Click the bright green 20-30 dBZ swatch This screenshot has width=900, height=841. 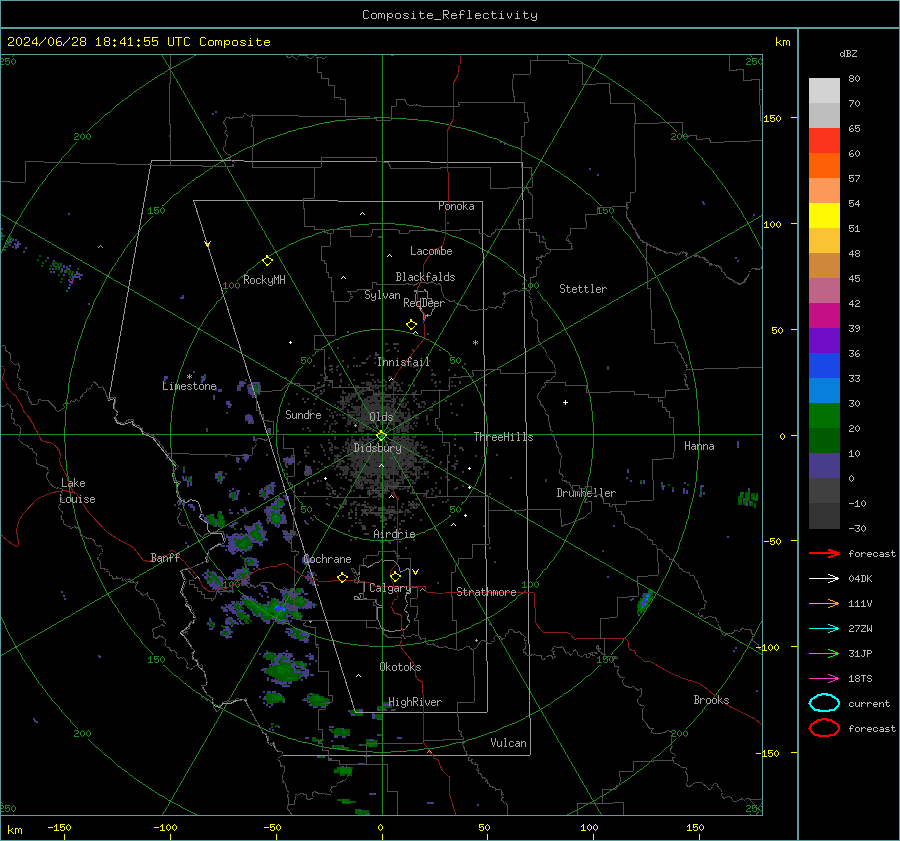click(824, 416)
